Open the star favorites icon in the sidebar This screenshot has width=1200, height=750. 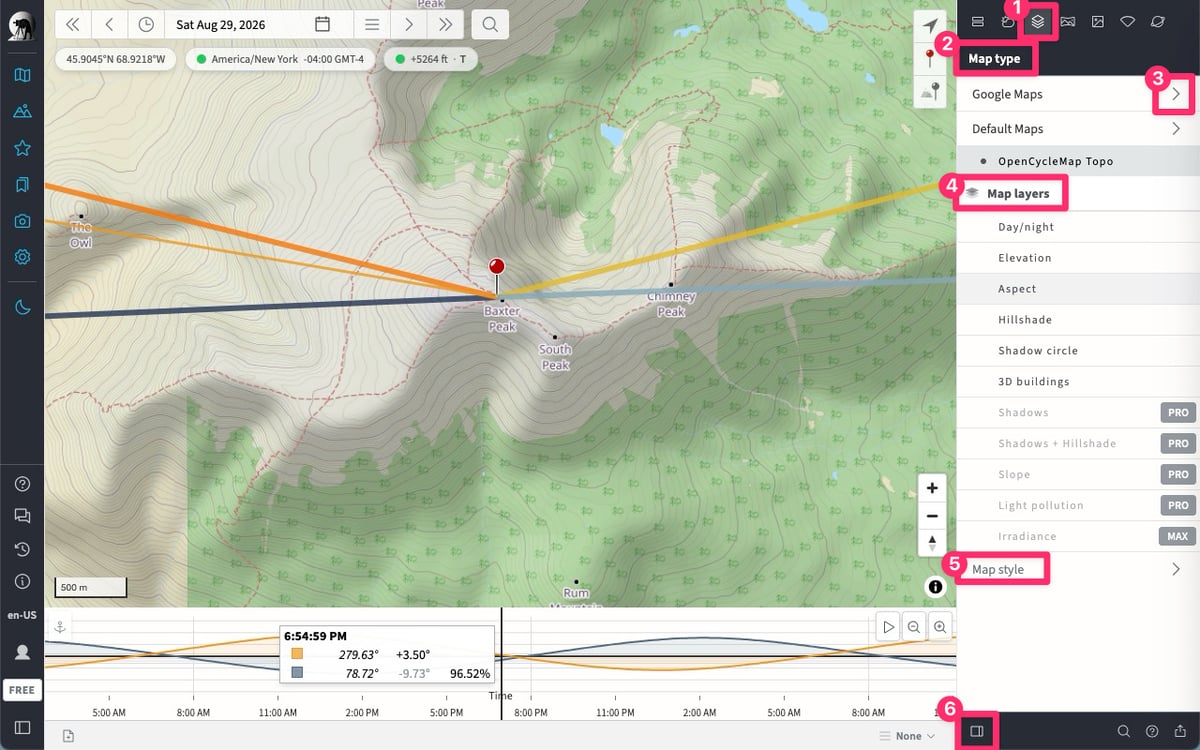(x=22, y=148)
